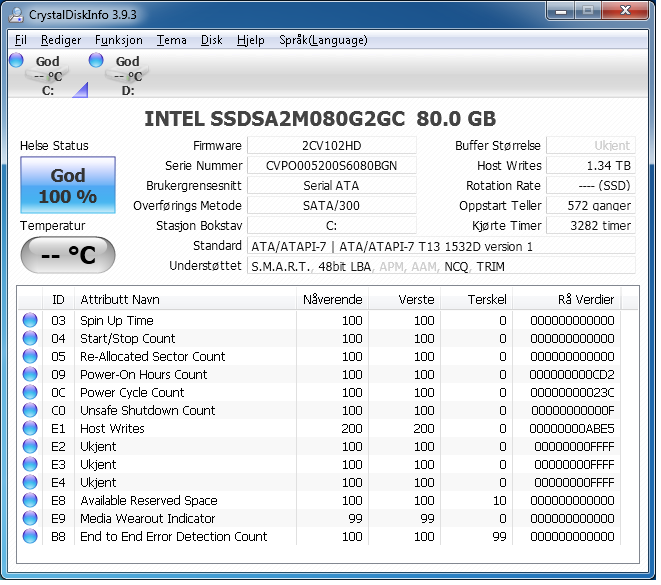Click raw value 00000000023C
This screenshot has width=661, height=585.
coord(572,392)
